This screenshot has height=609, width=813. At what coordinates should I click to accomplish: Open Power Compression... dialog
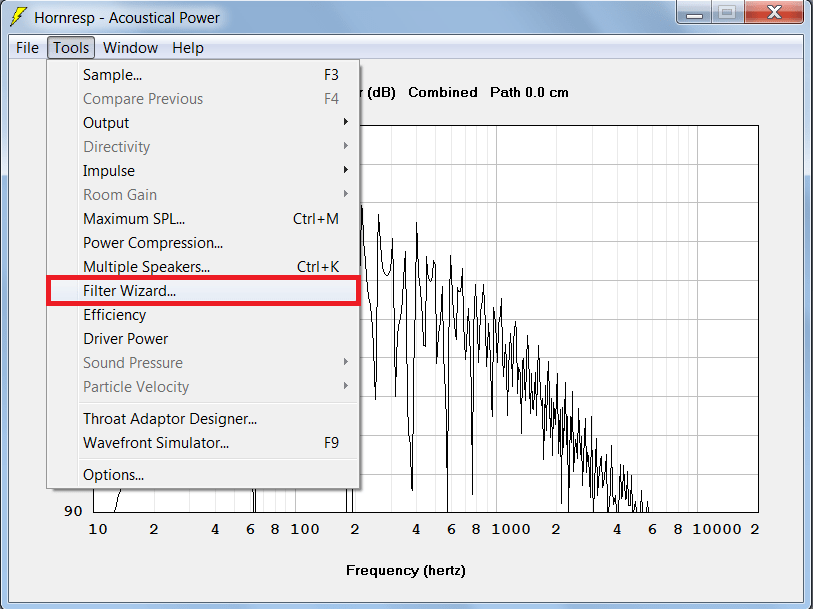click(203, 243)
